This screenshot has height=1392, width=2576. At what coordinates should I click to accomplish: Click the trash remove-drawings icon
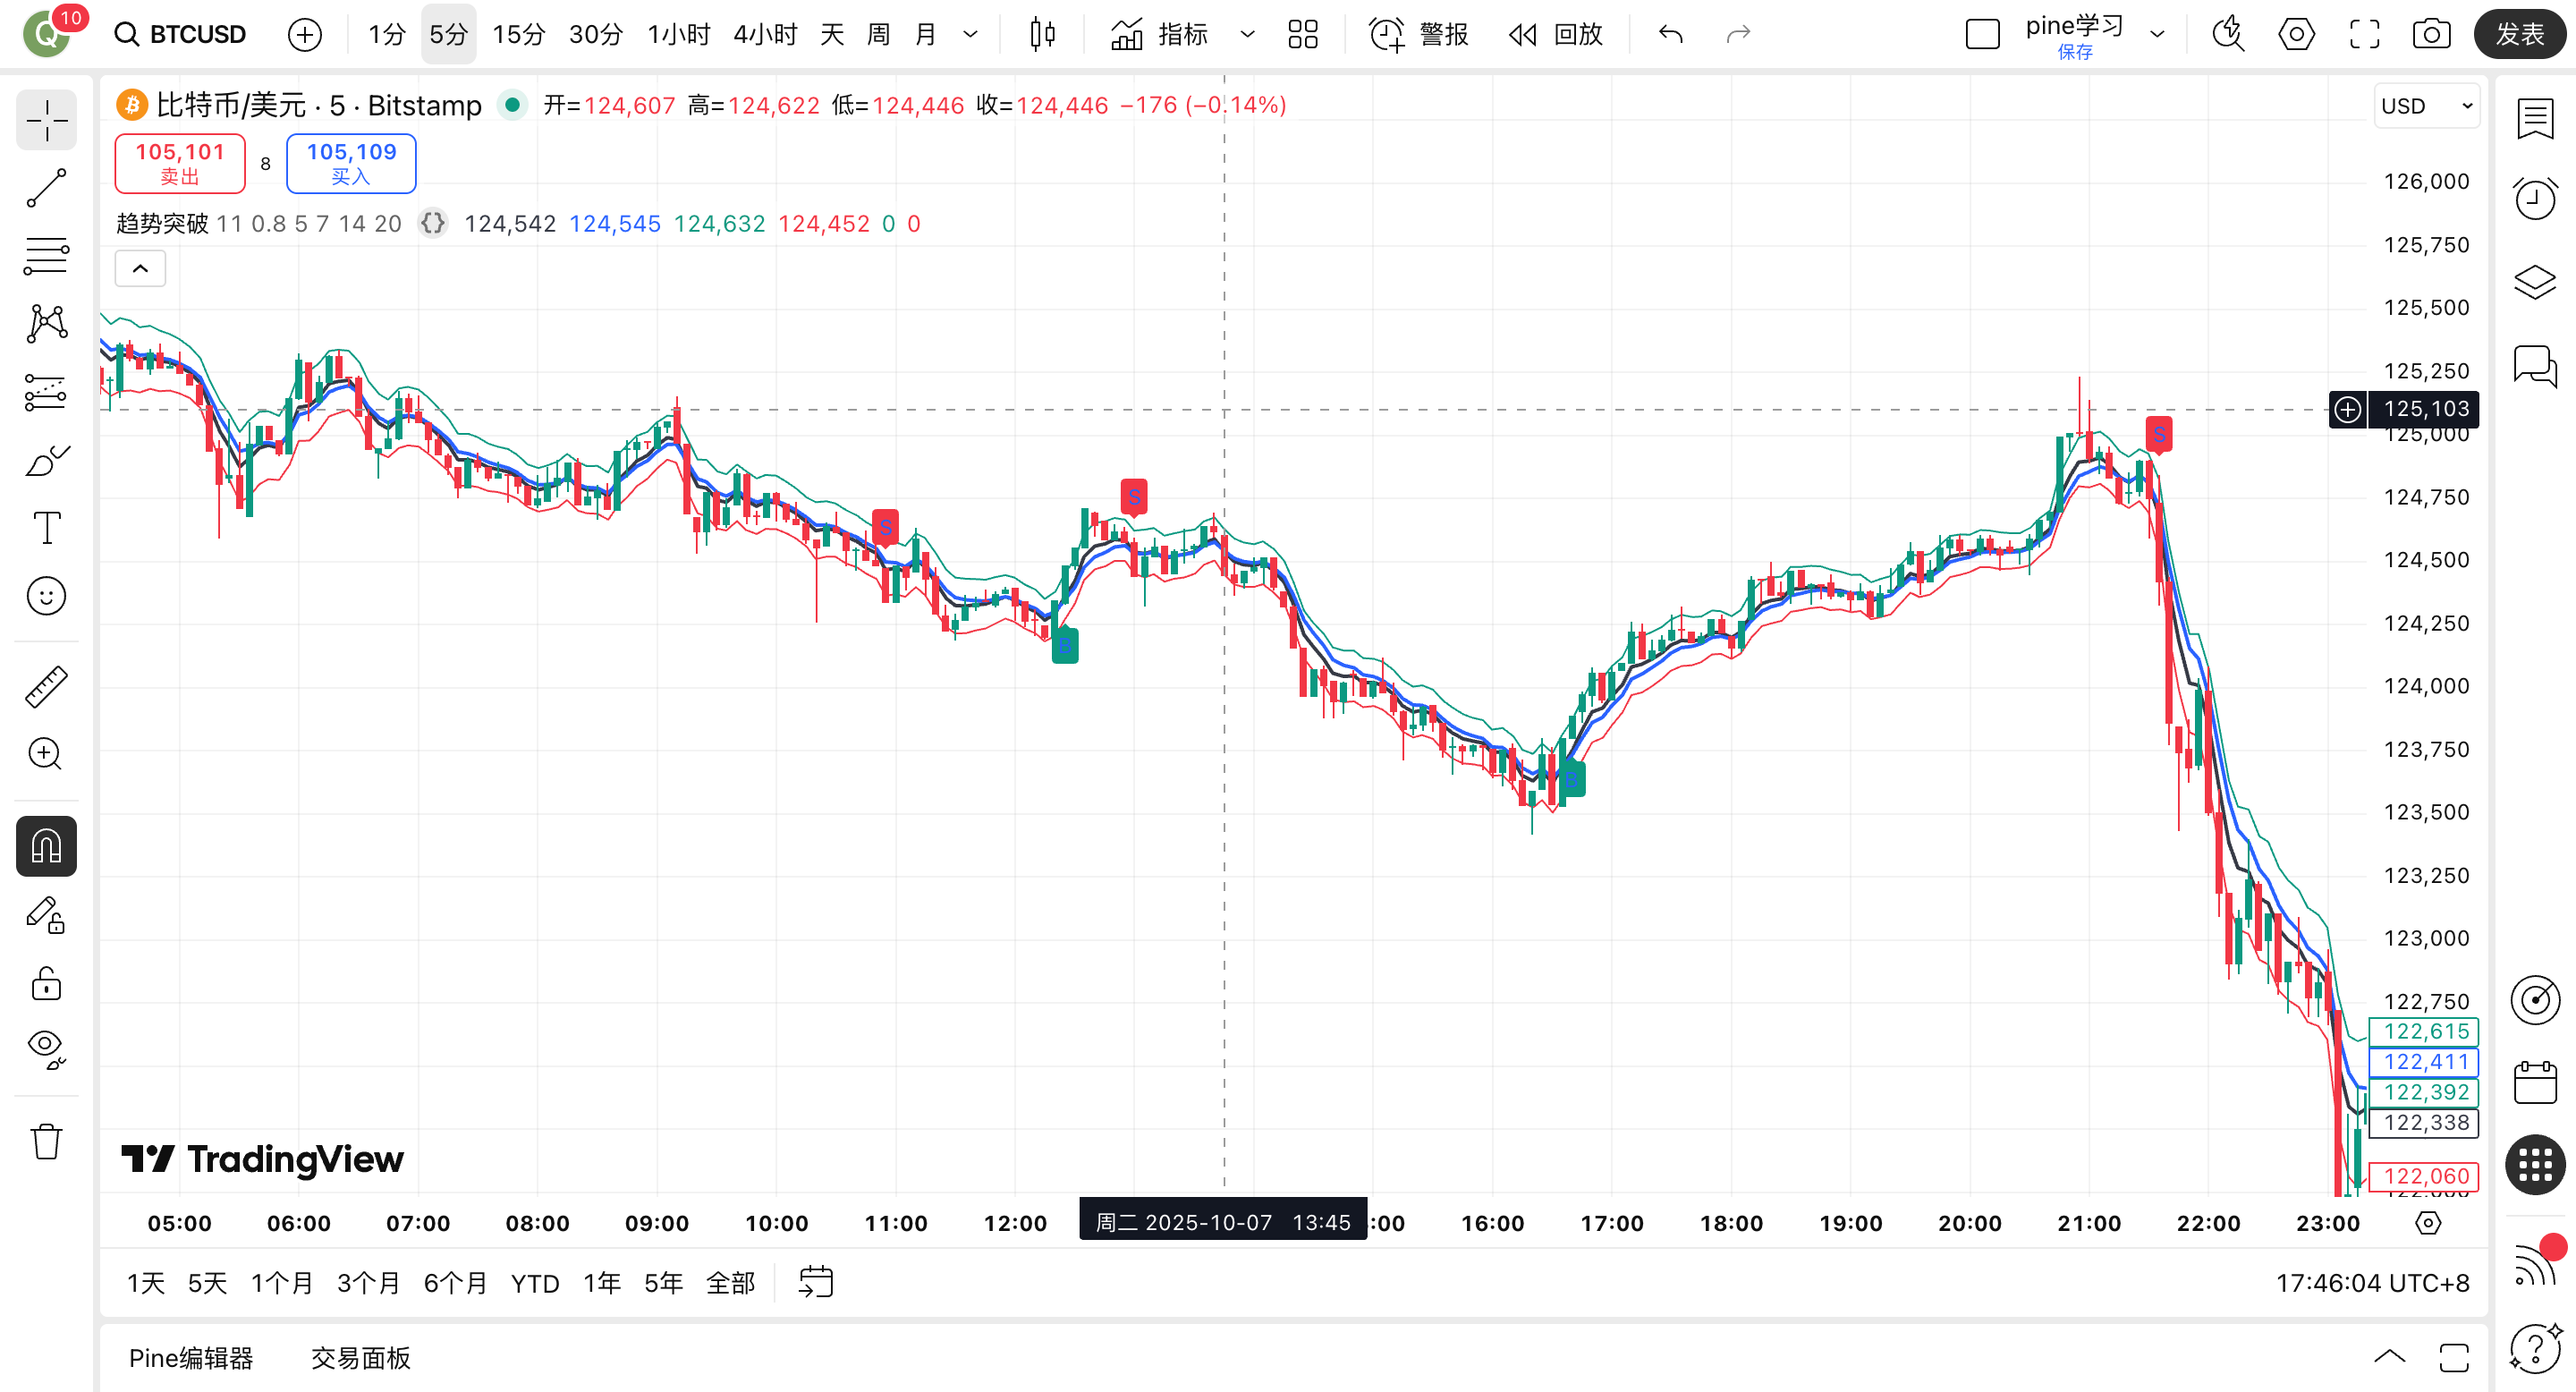pos(46,1141)
